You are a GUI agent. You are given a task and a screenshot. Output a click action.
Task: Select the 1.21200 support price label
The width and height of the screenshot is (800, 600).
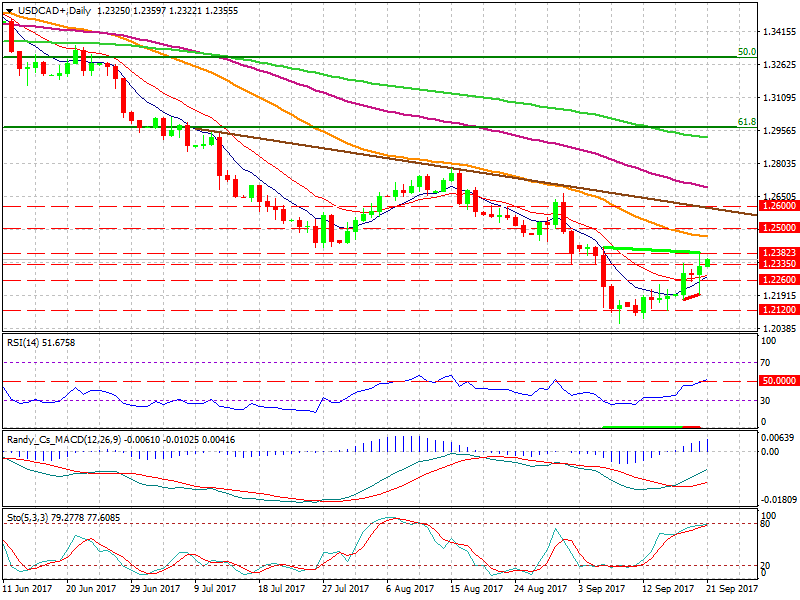(778, 310)
